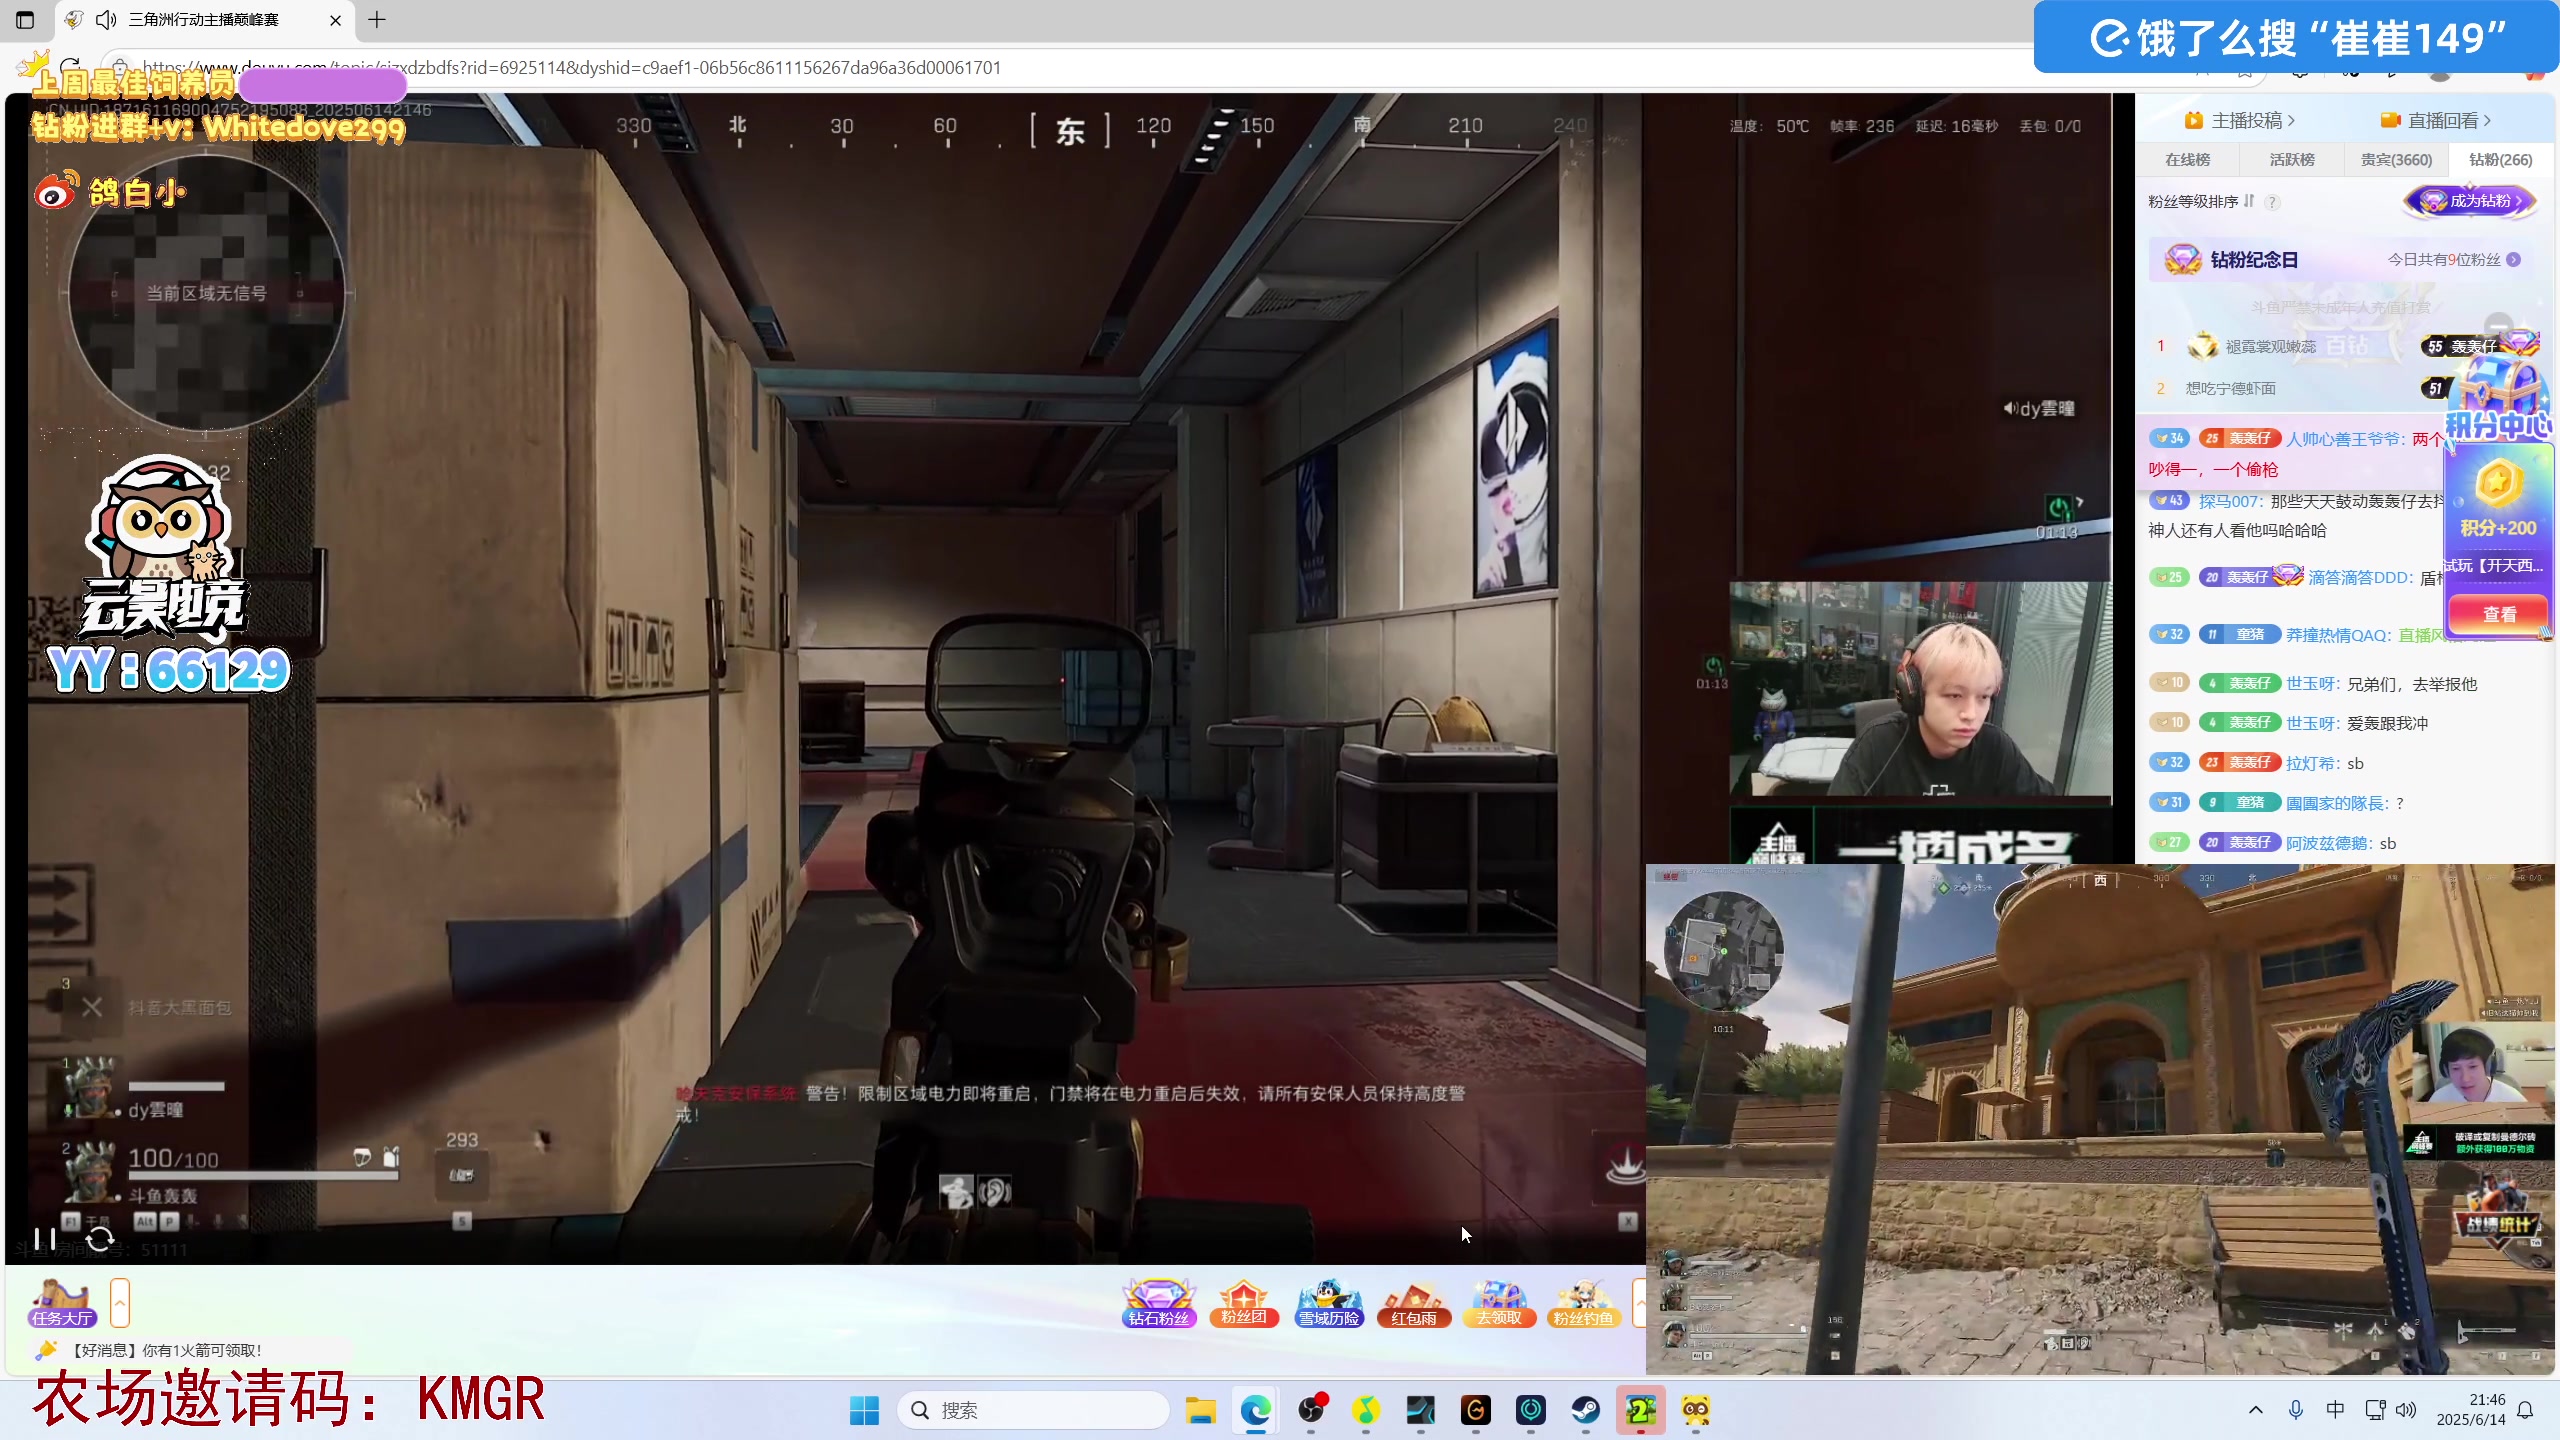Close the 三角洲行动主播巅峰赛 tab

(x=335, y=20)
